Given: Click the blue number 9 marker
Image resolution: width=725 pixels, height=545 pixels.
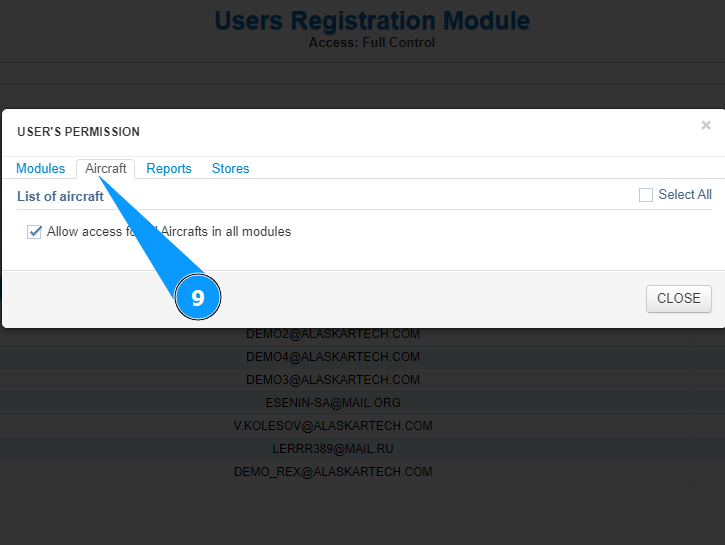Looking at the screenshot, I should tap(197, 298).
